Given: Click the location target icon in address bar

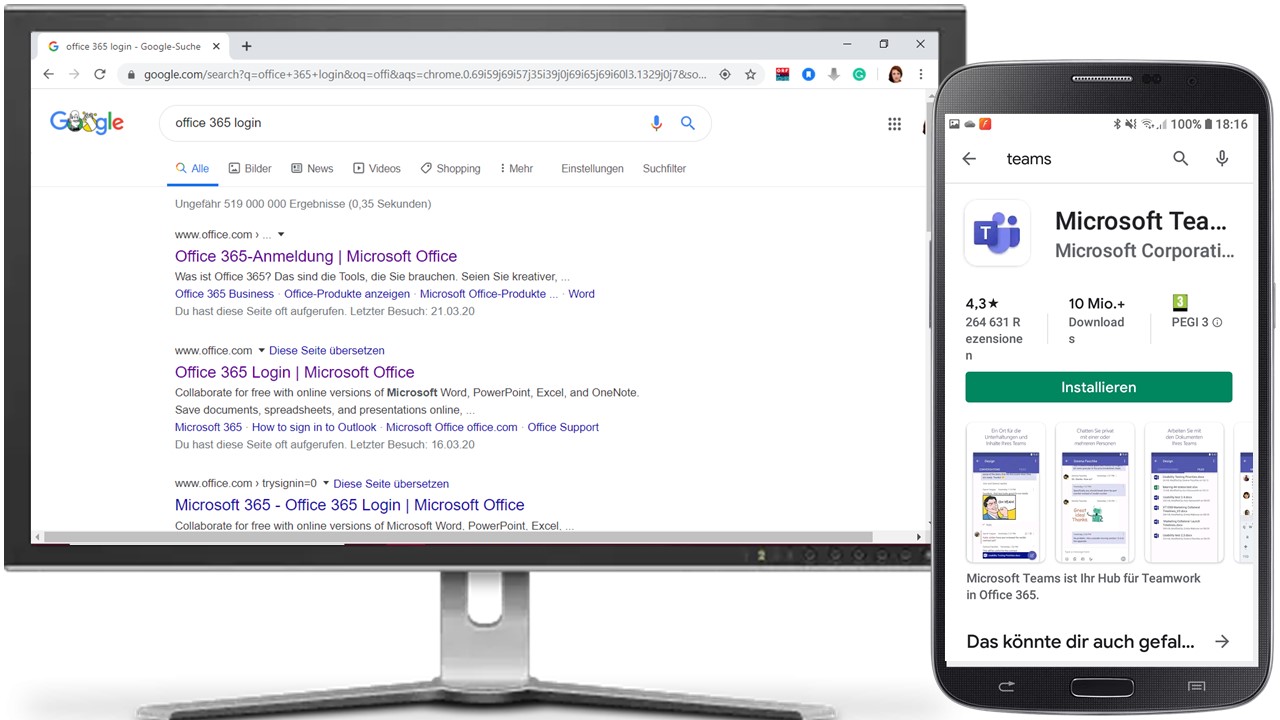Looking at the screenshot, I should [x=725, y=74].
